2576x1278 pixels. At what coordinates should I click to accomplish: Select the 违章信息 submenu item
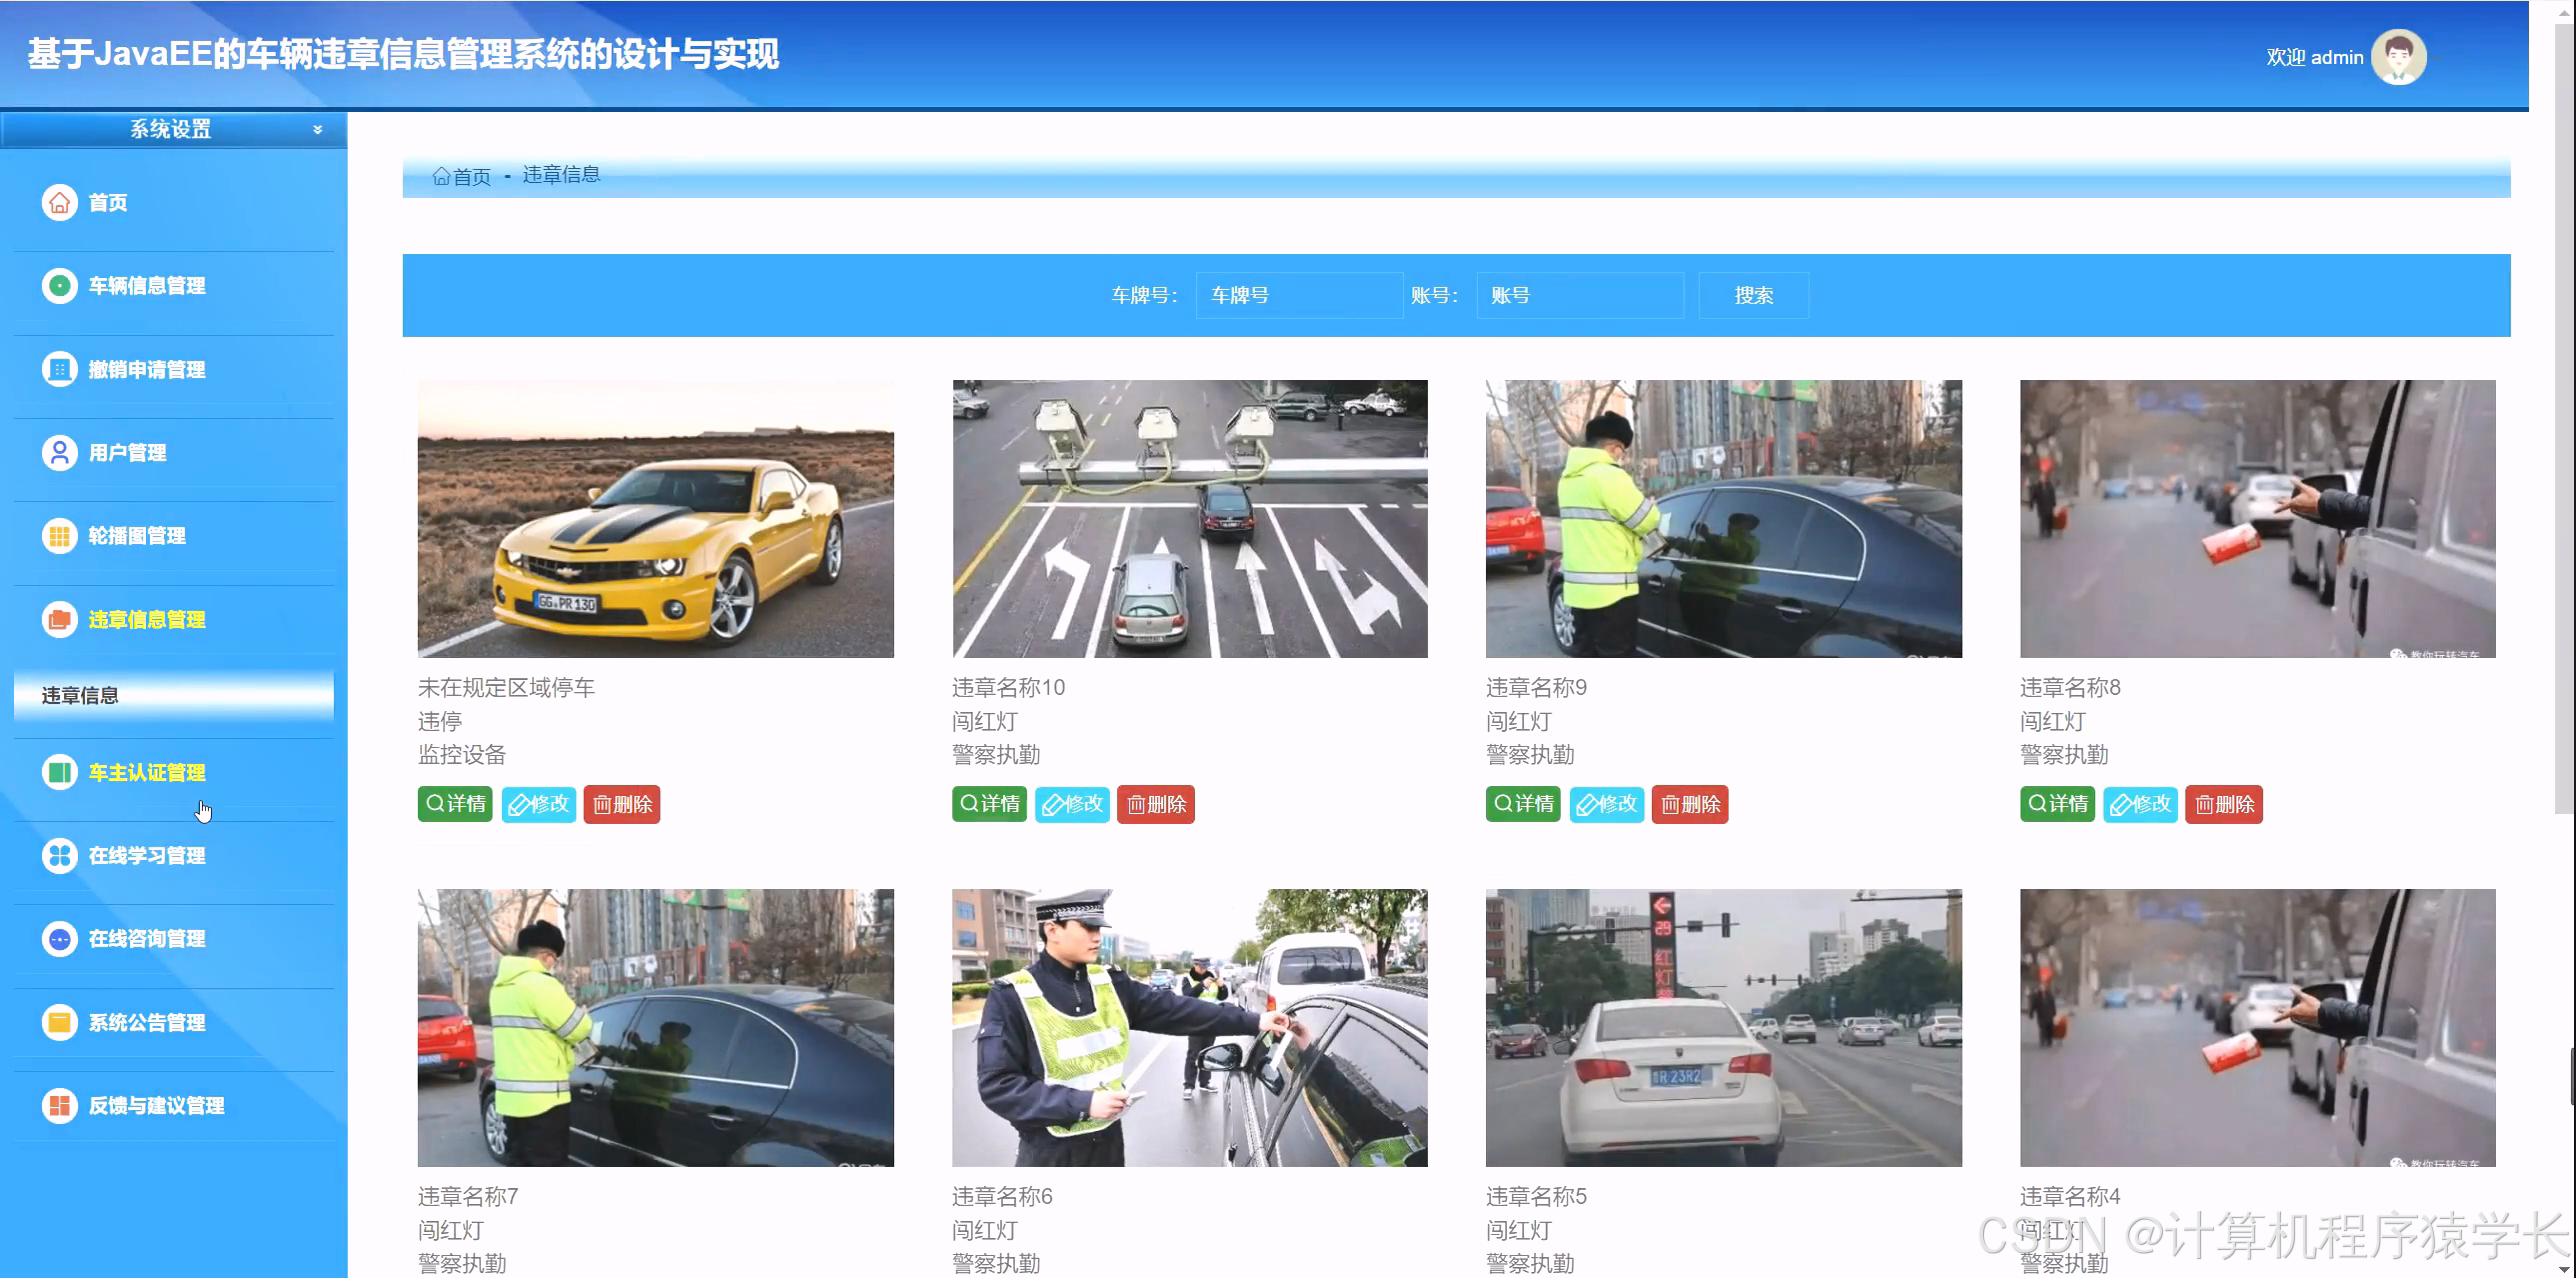click(x=174, y=696)
